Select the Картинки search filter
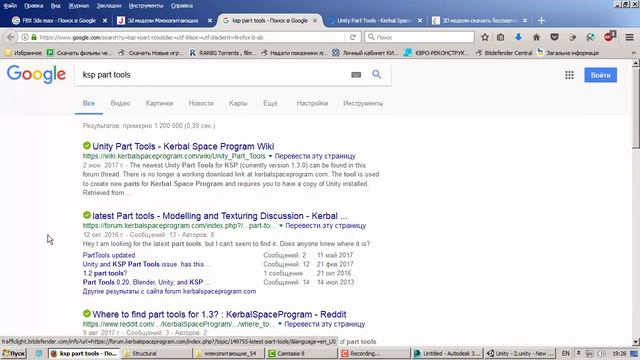 (x=159, y=103)
